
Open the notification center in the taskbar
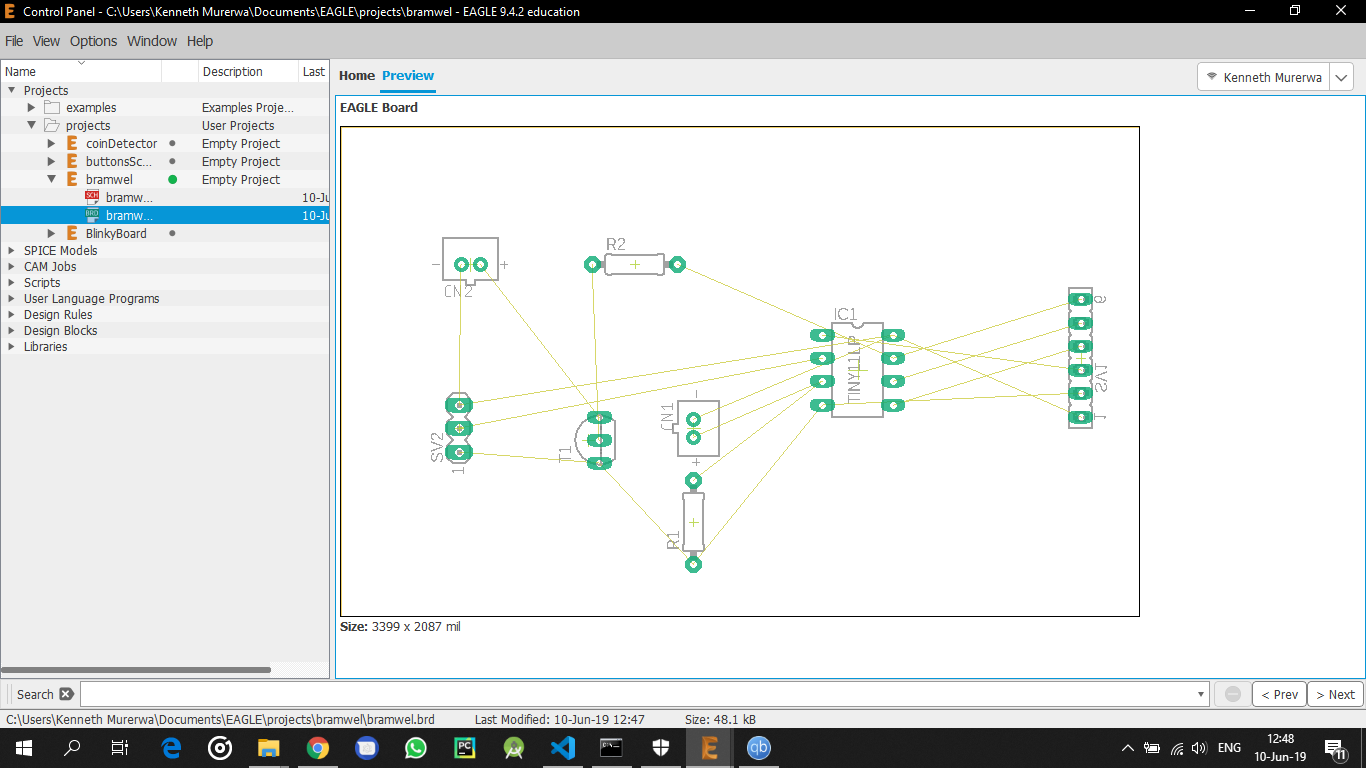pos(1335,748)
